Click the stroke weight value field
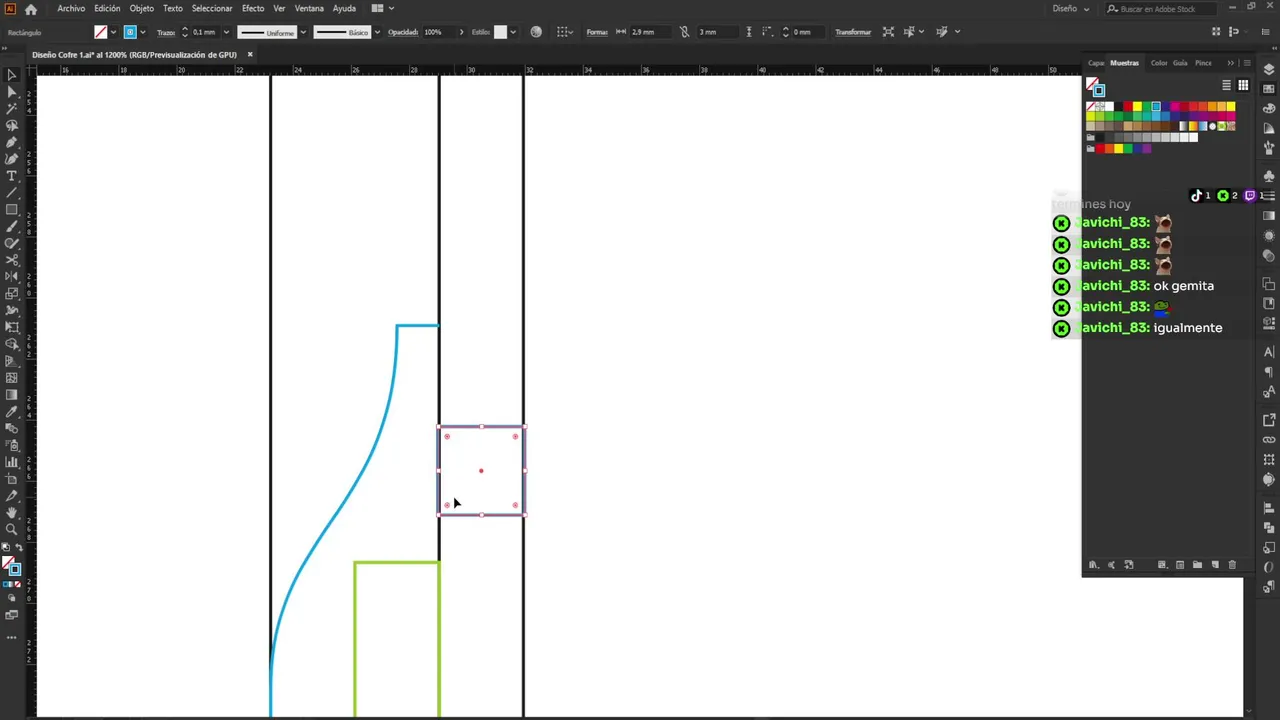This screenshot has width=1280, height=720. tap(204, 32)
